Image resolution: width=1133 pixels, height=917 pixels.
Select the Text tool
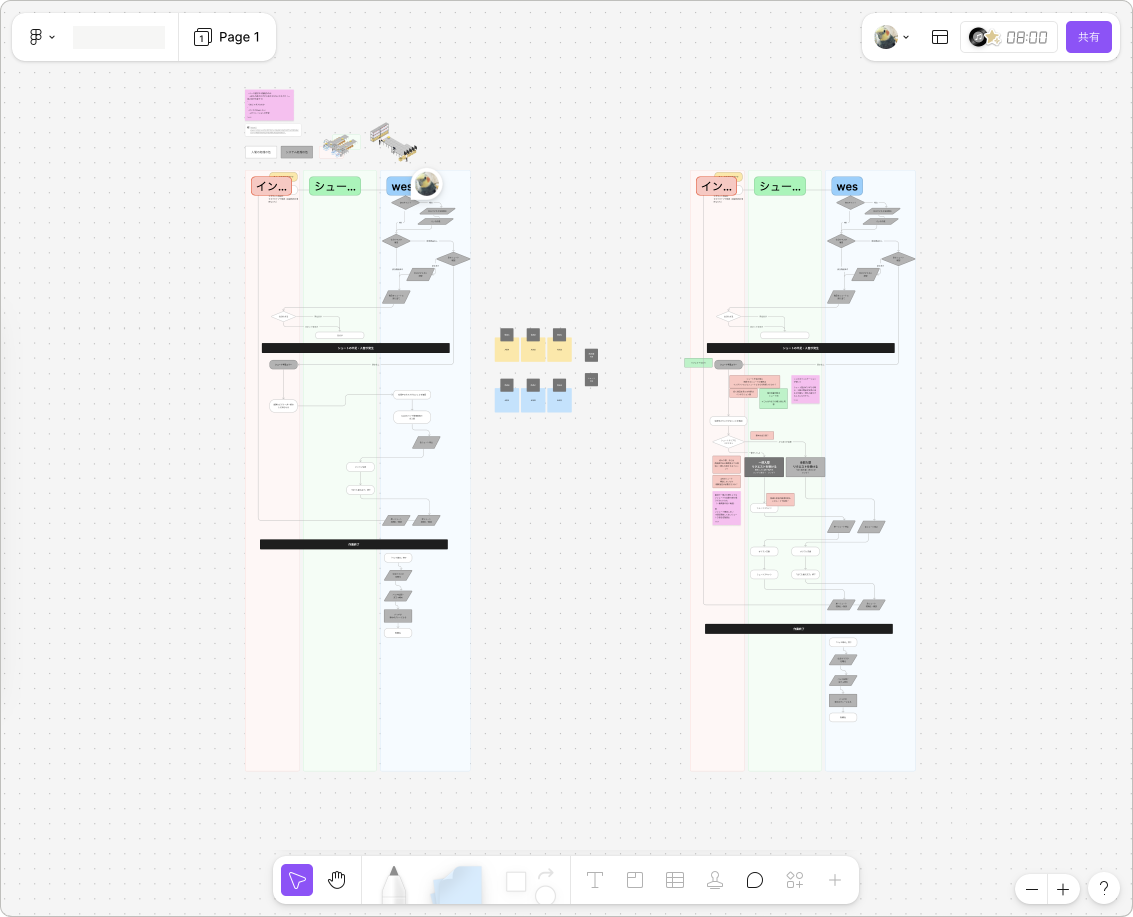(595, 880)
